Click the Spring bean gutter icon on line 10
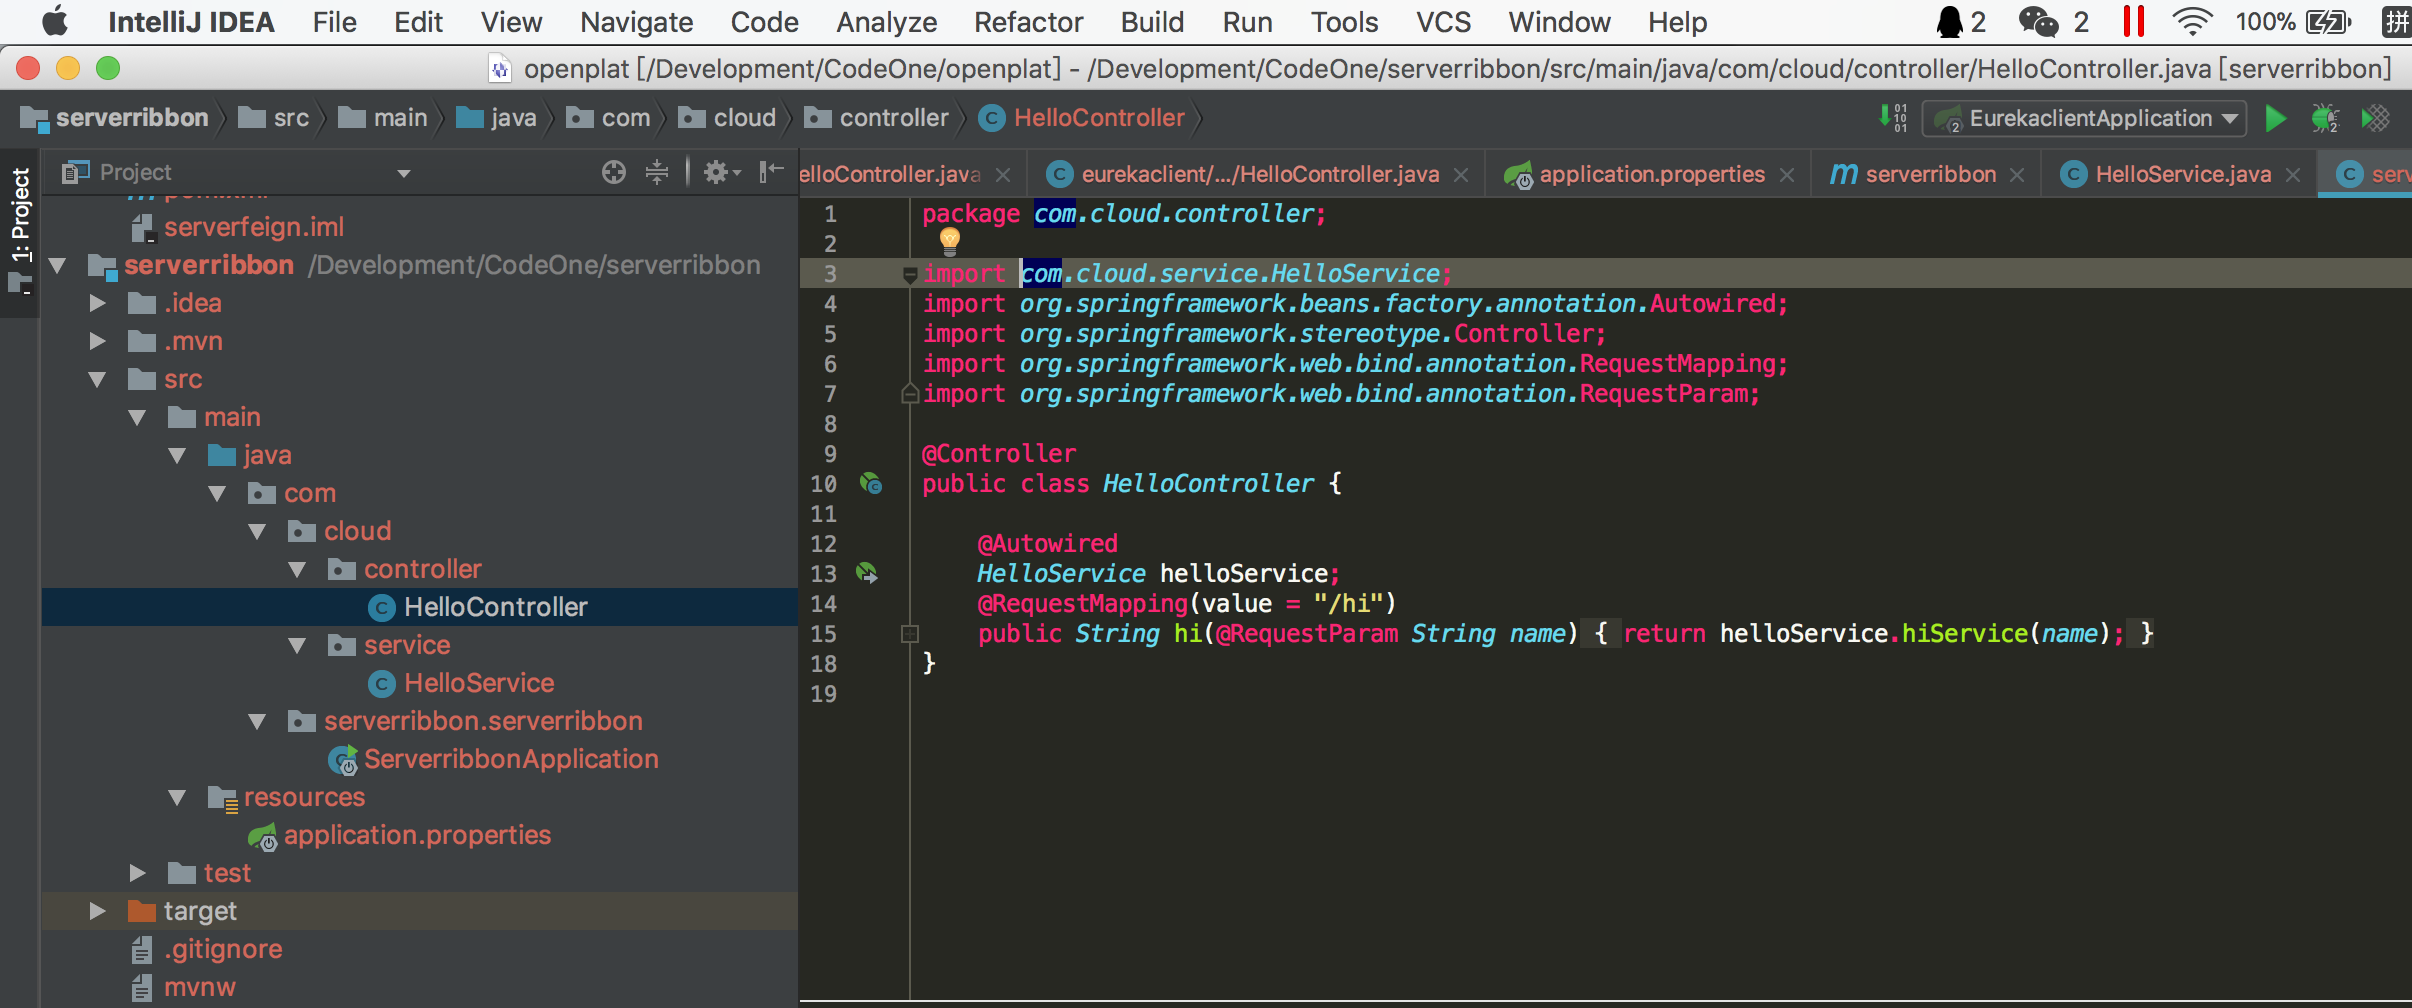Screen dimensions: 2412x1008 click(x=871, y=484)
